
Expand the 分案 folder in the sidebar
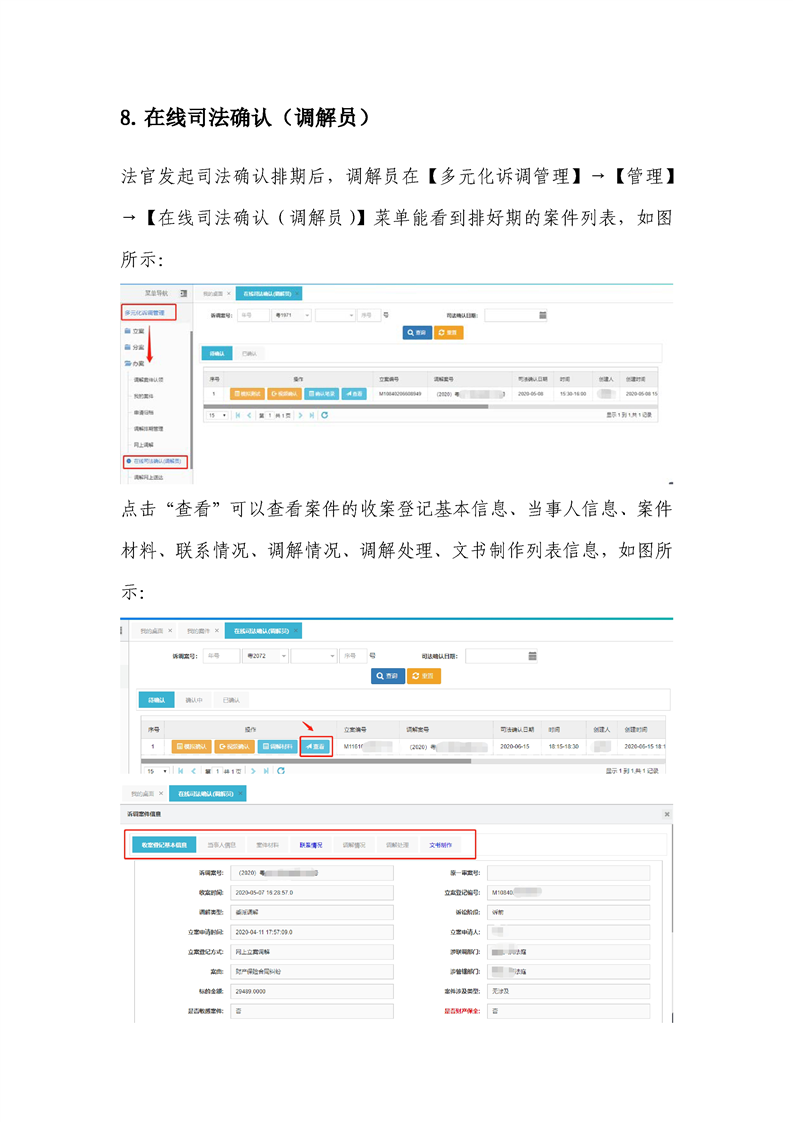(135, 347)
